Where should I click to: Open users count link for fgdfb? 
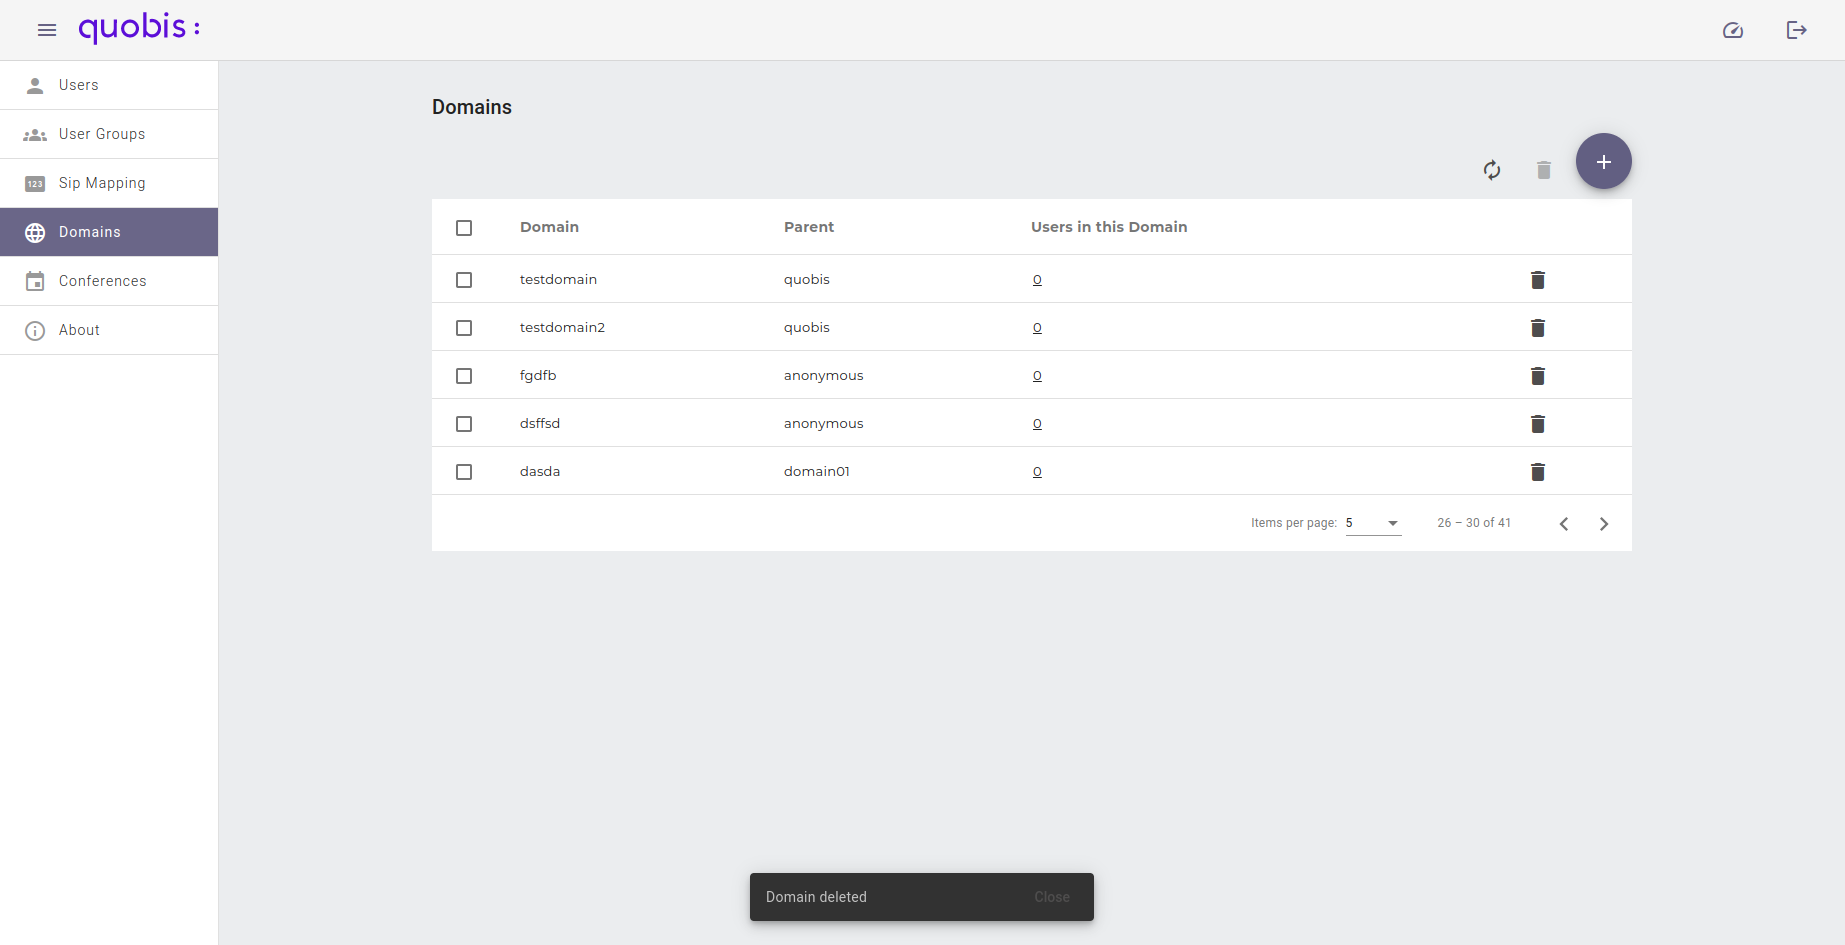(1037, 376)
